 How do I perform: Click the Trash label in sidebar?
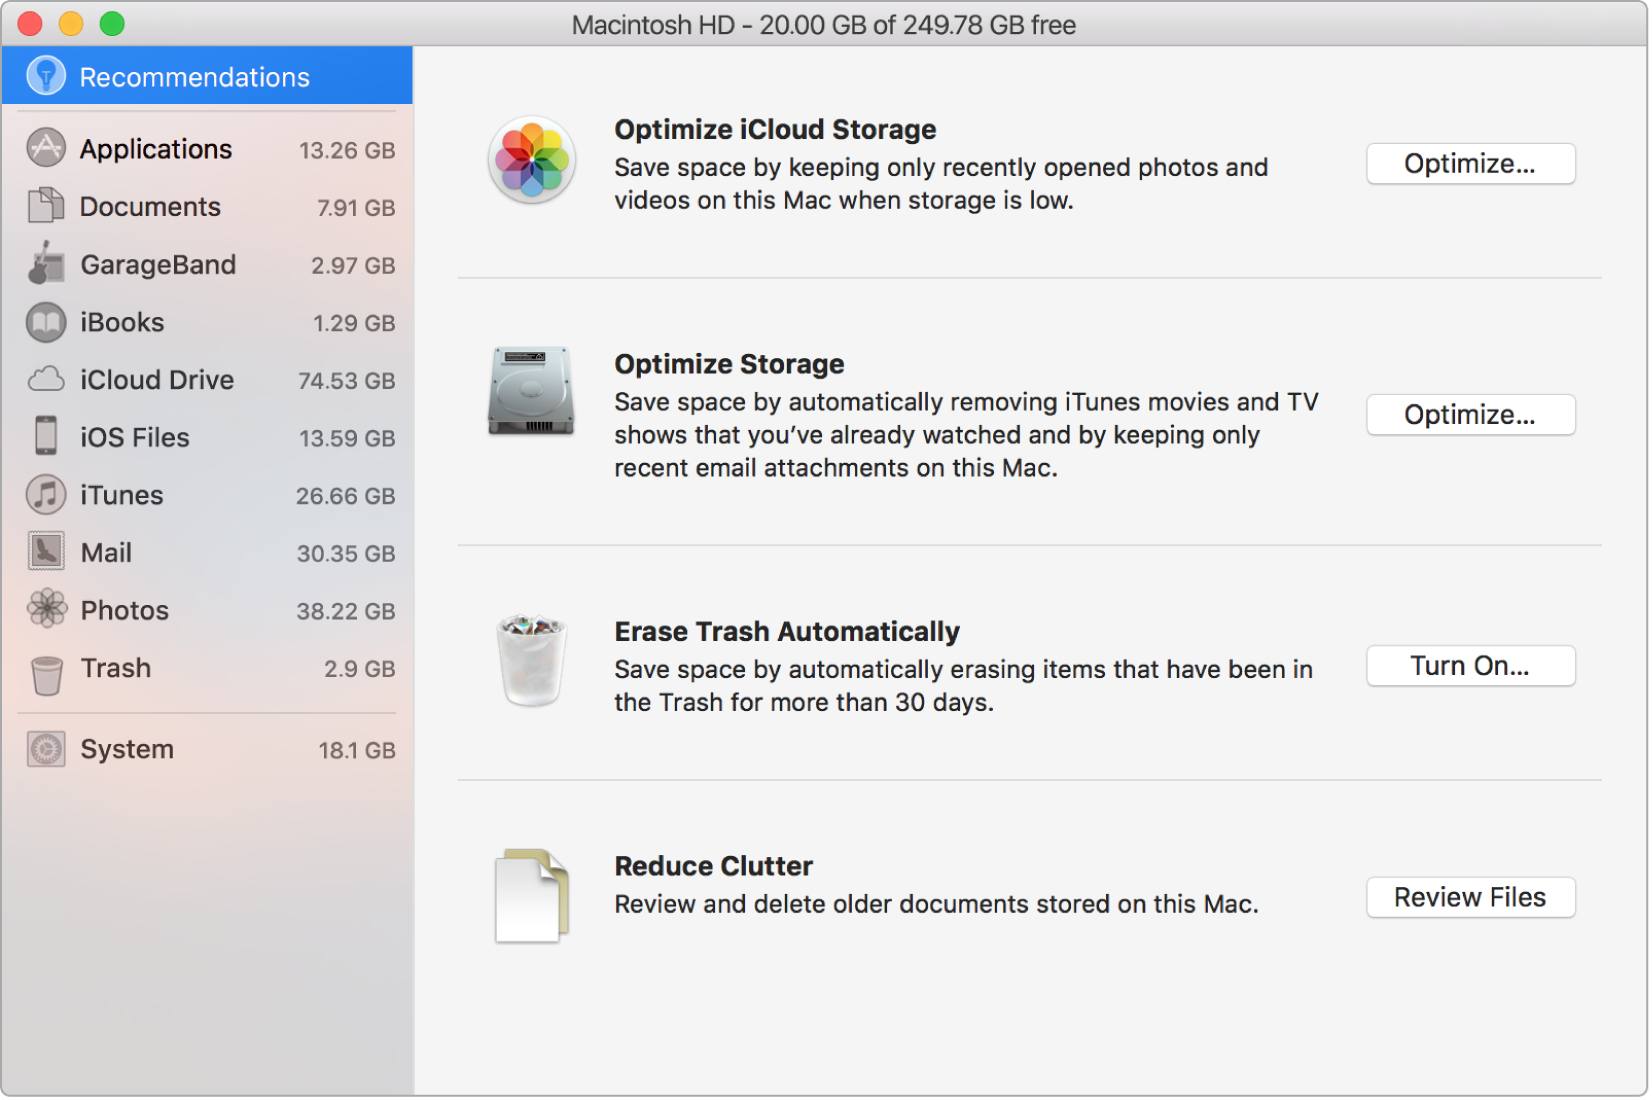point(116,669)
